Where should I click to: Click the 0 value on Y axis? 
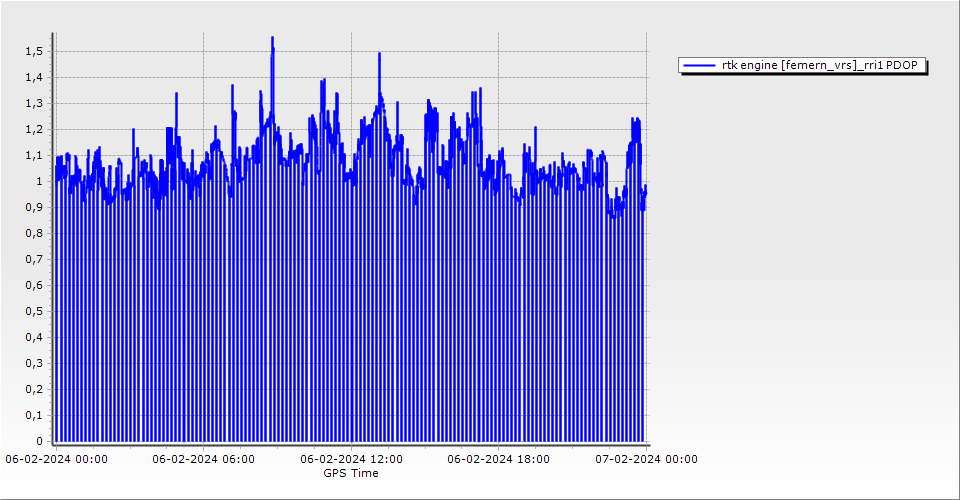(39, 441)
